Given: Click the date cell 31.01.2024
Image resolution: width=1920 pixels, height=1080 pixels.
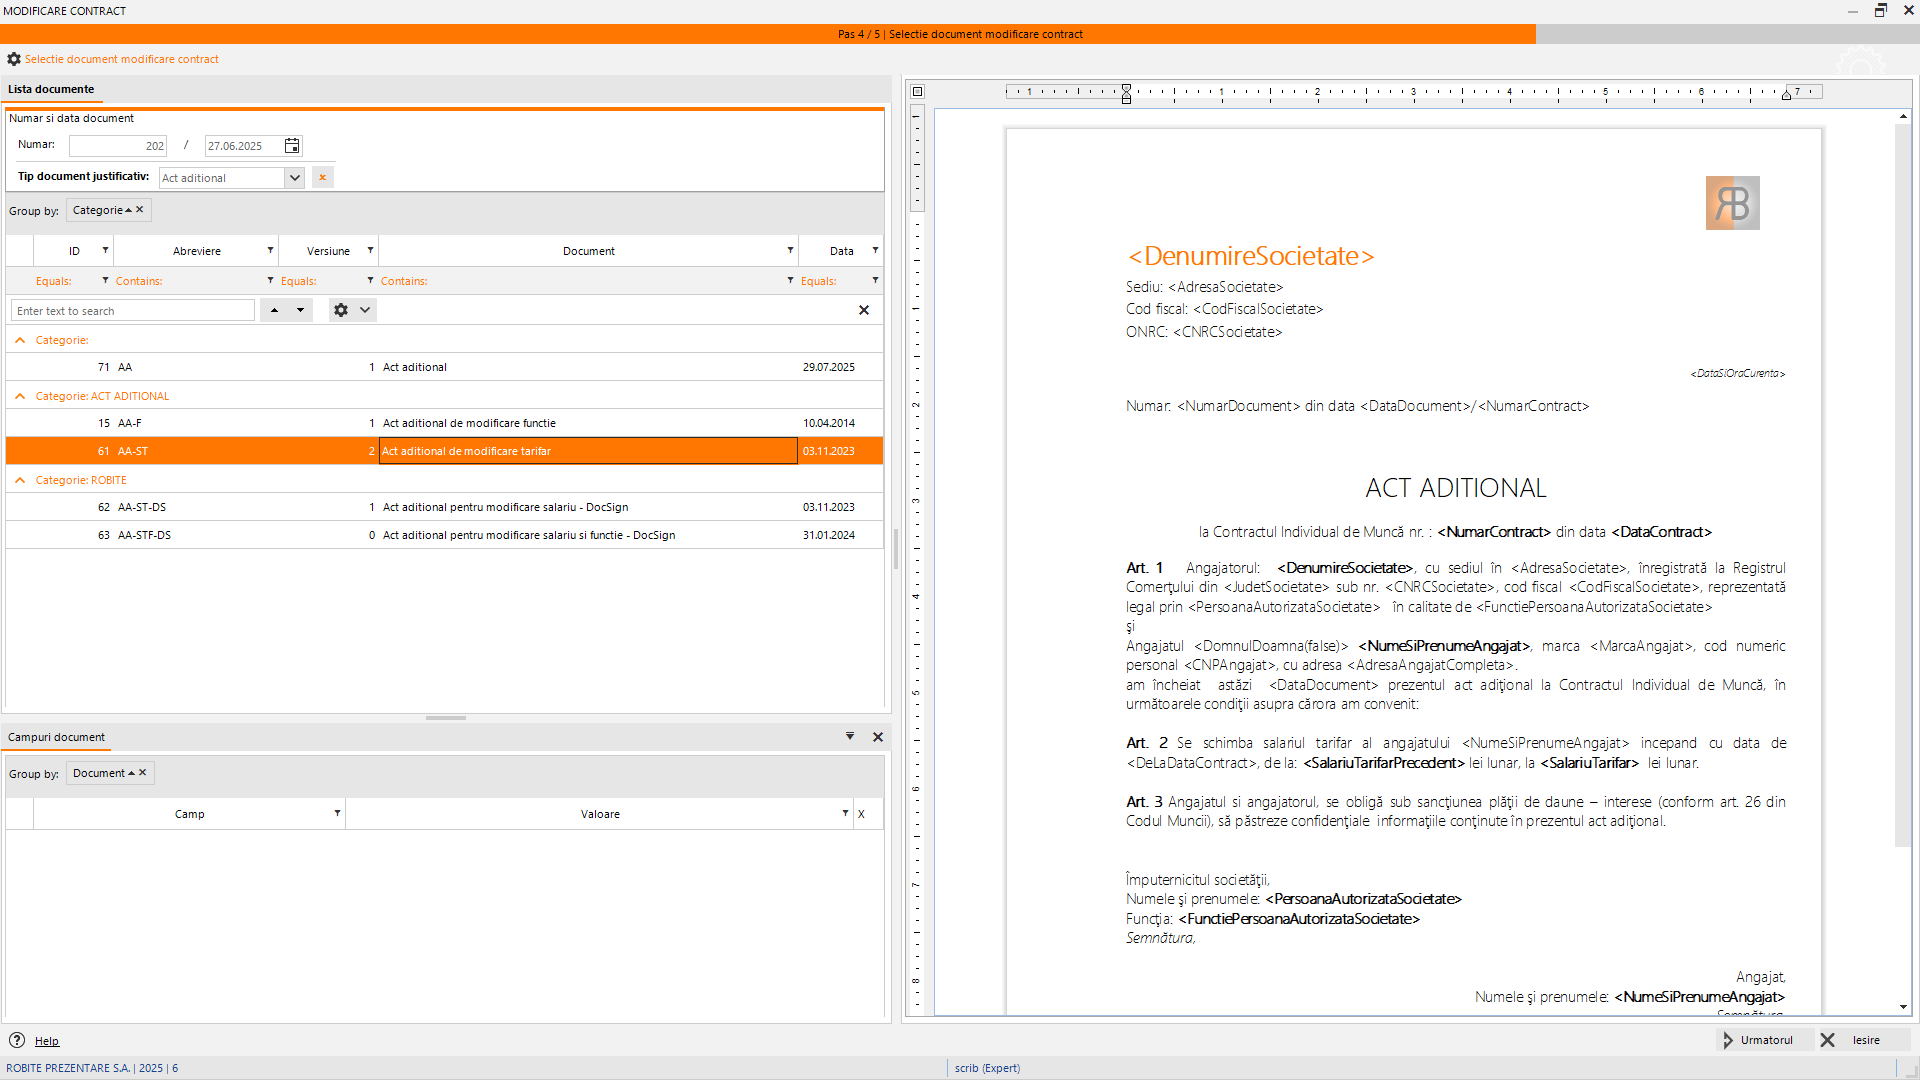Looking at the screenshot, I should coord(829,535).
